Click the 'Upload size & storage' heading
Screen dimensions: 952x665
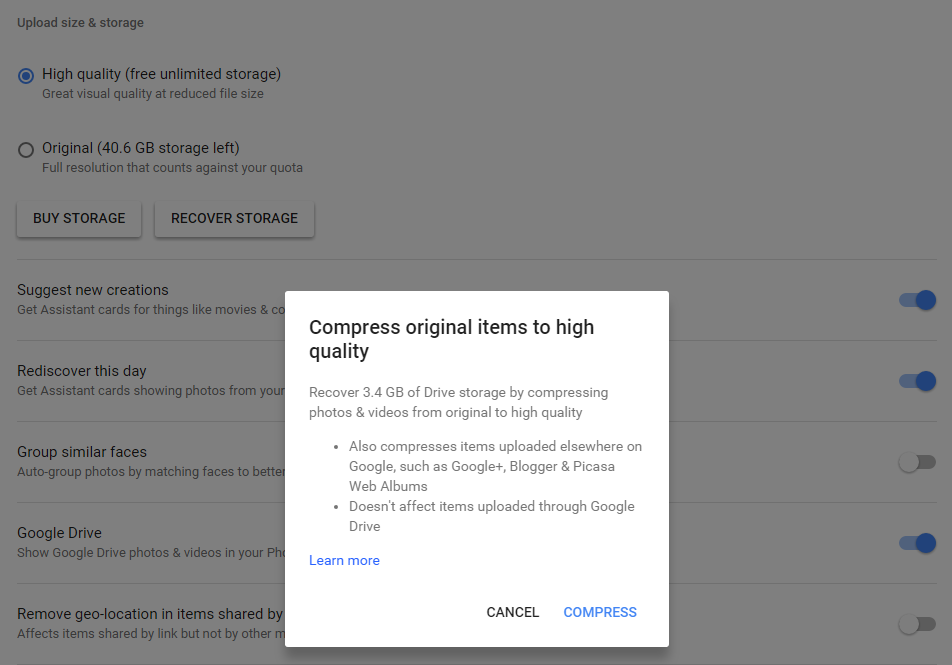tap(80, 23)
